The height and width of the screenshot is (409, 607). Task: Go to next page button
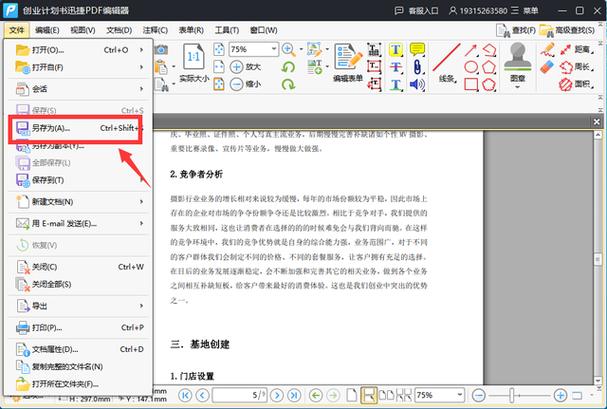[x=277, y=395]
